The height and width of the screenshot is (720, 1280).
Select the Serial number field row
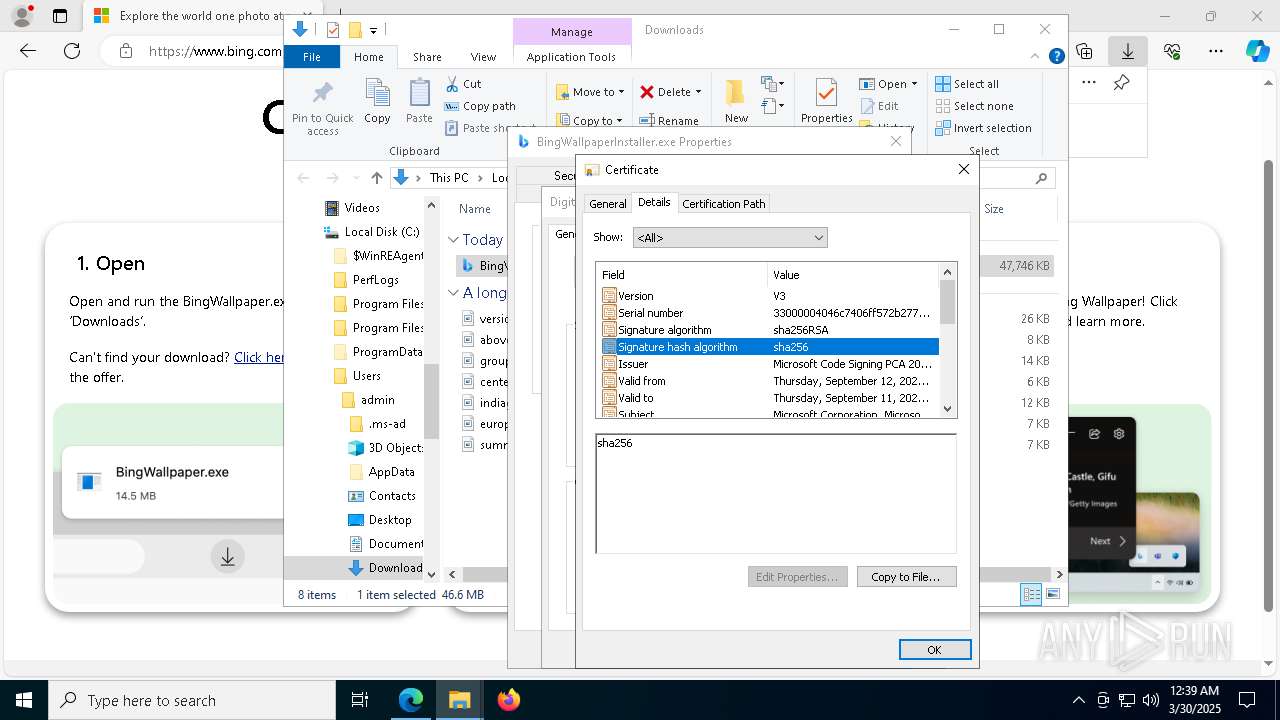(767, 313)
